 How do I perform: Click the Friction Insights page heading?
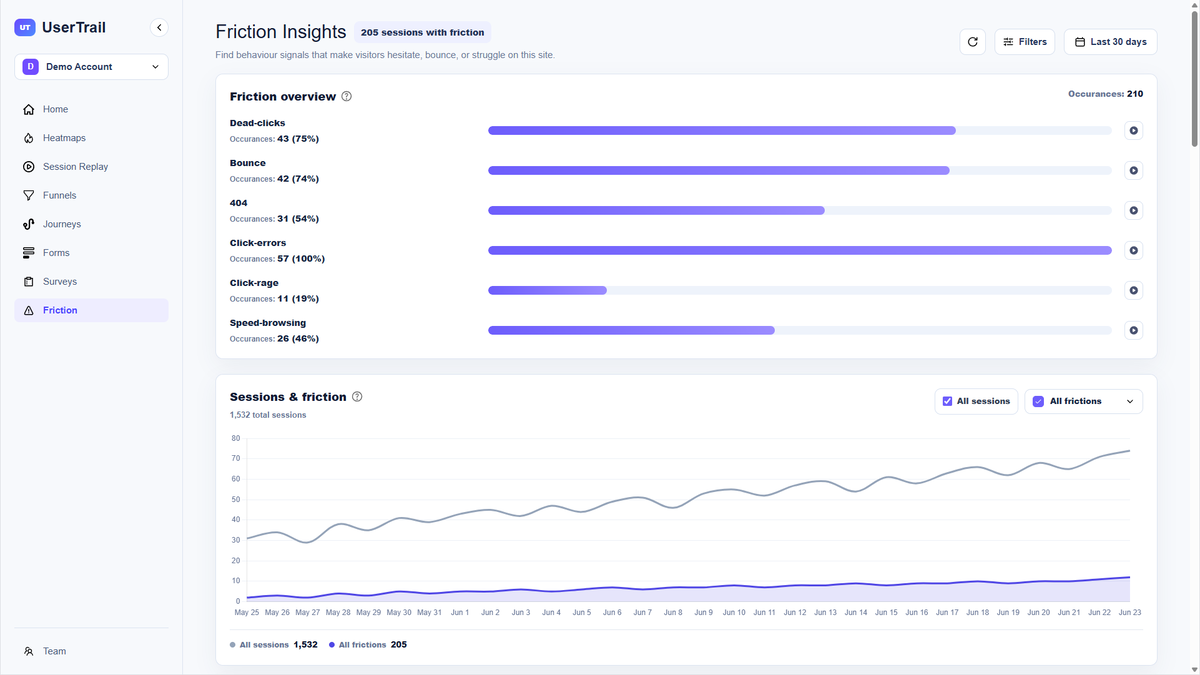(x=281, y=32)
